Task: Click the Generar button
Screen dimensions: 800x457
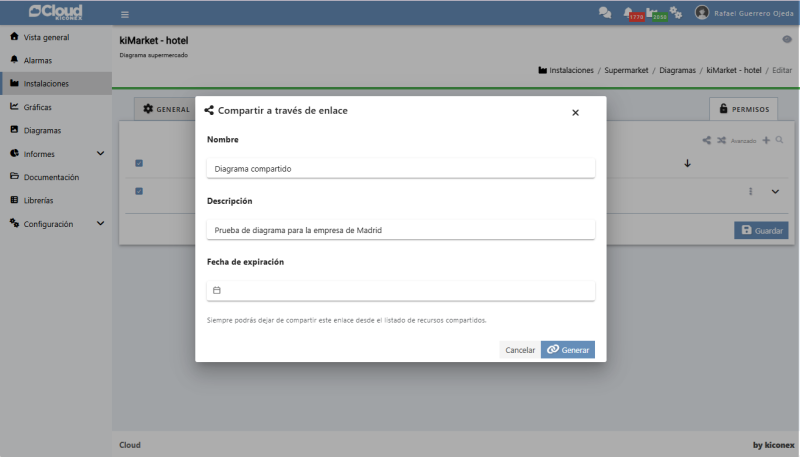Action: click(568, 350)
